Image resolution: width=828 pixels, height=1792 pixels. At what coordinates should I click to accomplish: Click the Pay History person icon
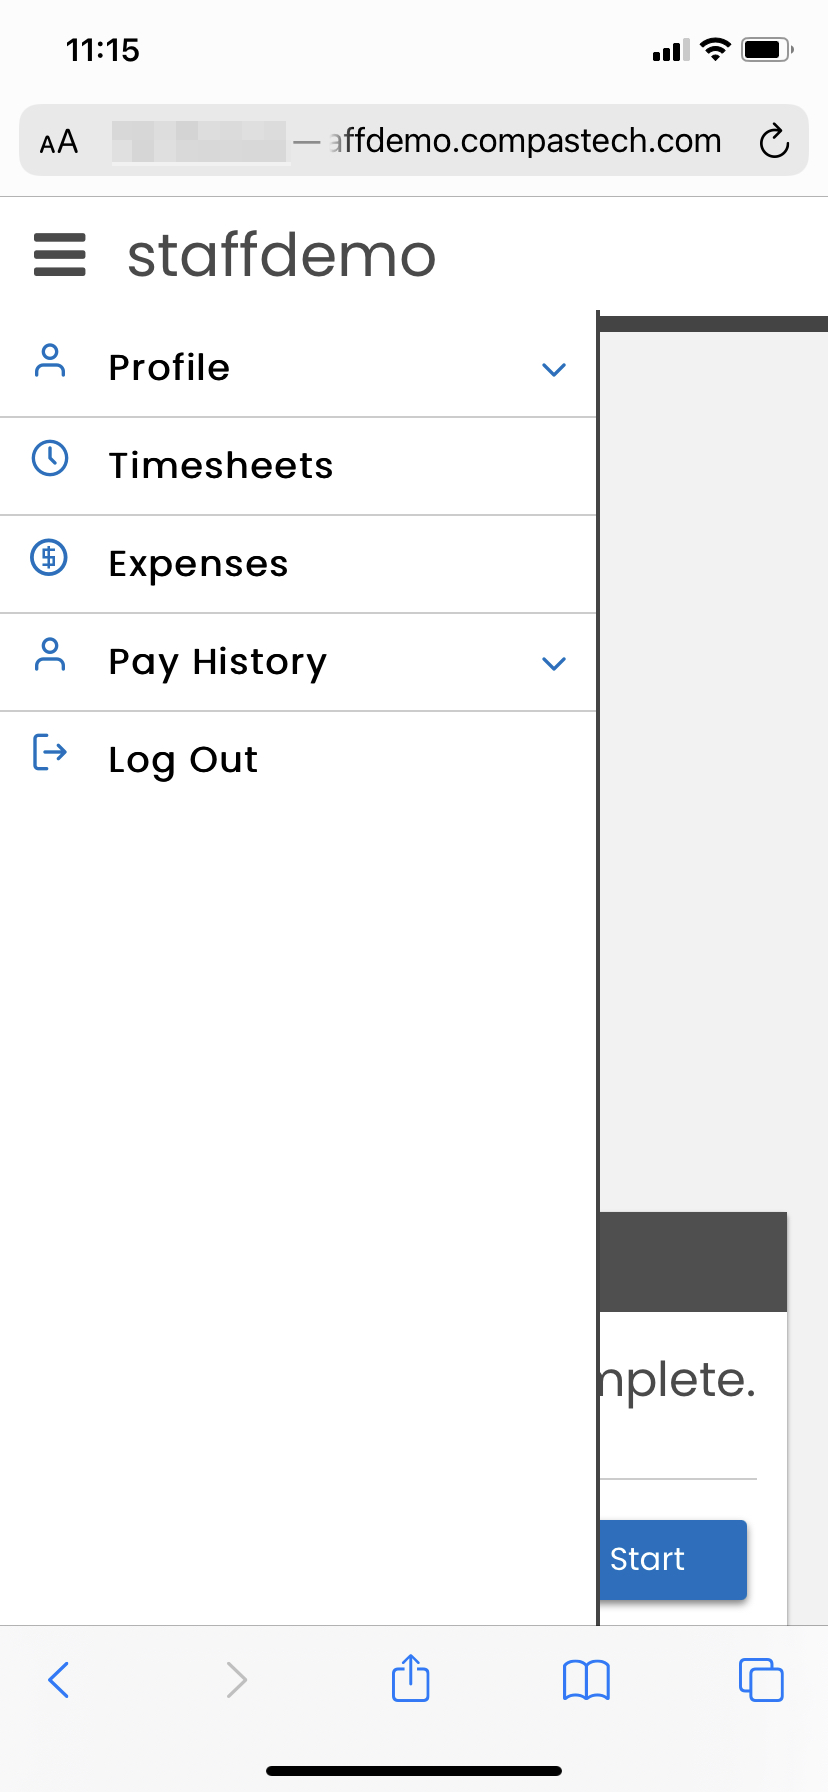(x=50, y=655)
